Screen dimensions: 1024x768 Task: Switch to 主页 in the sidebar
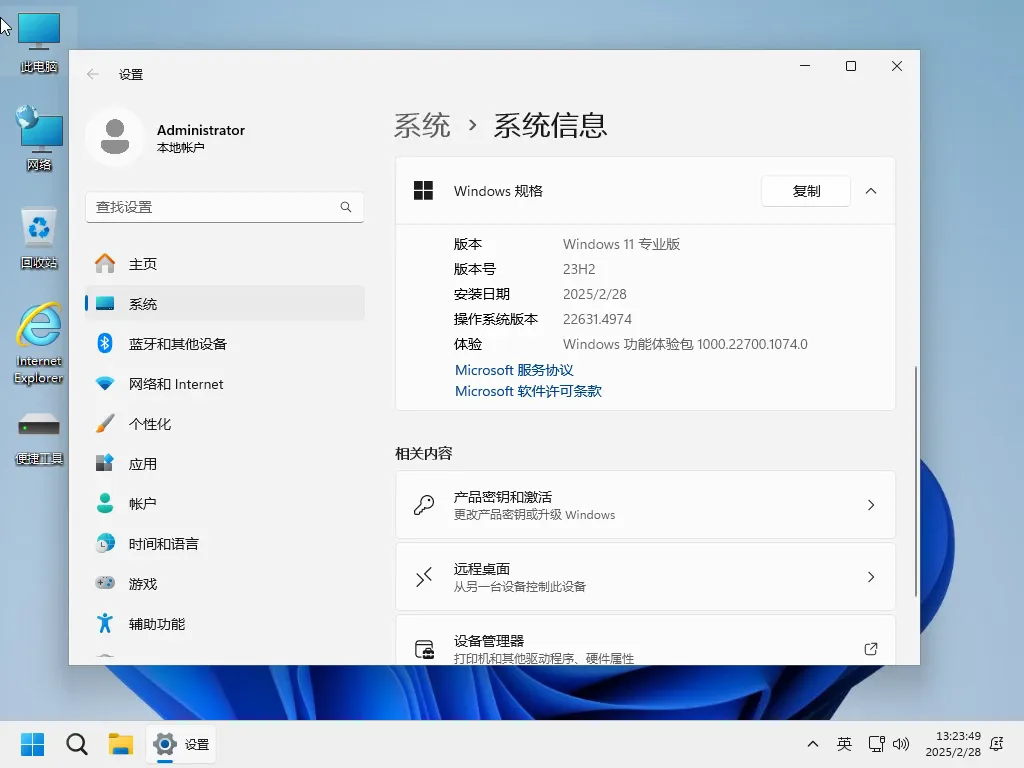tap(105, 263)
